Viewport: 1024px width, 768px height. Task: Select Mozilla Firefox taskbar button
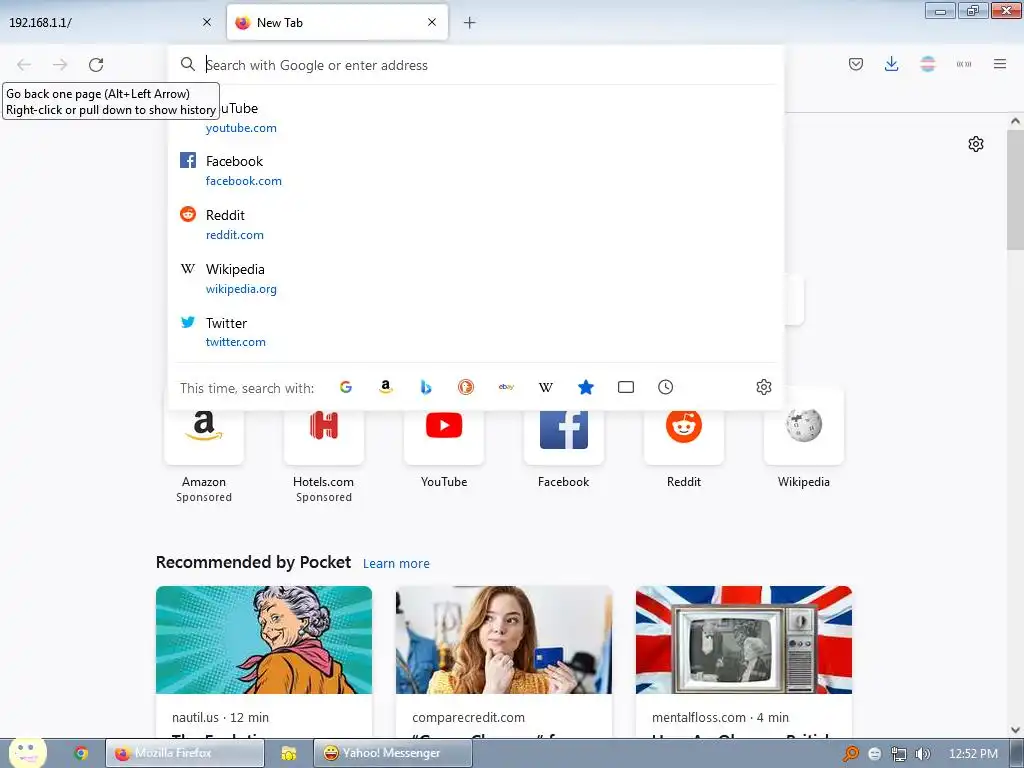(185, 753)
